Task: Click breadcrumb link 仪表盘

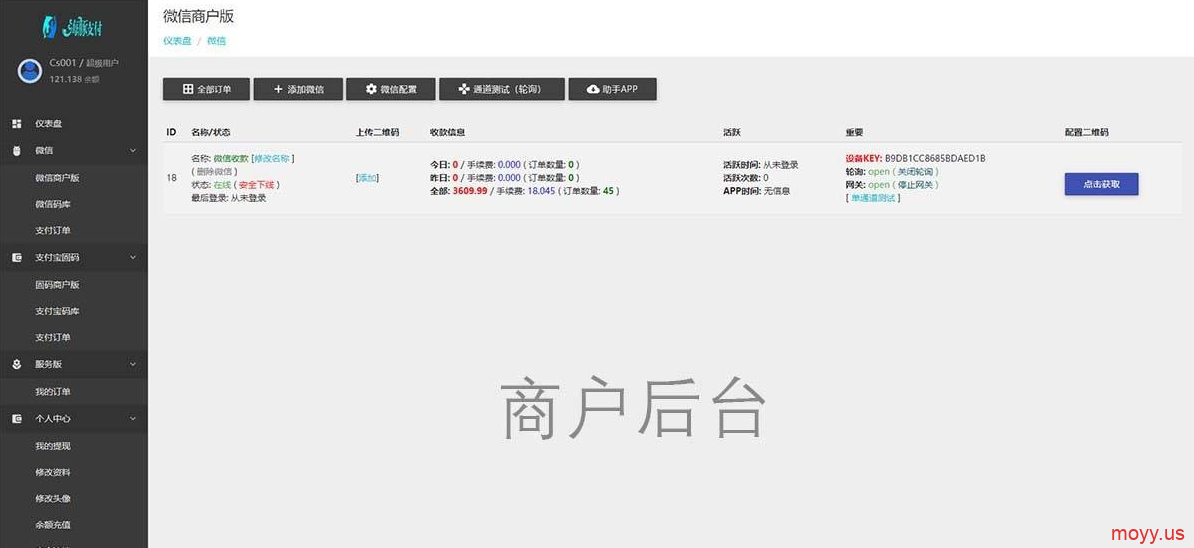Action: pos(177,41)
